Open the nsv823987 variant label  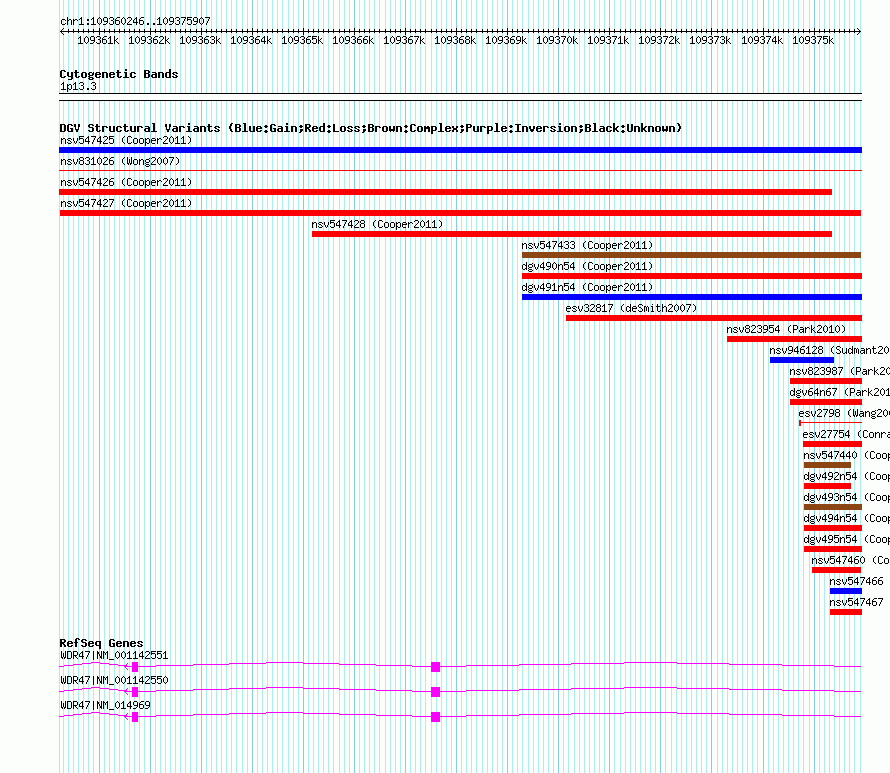click(x=839, y=371)
